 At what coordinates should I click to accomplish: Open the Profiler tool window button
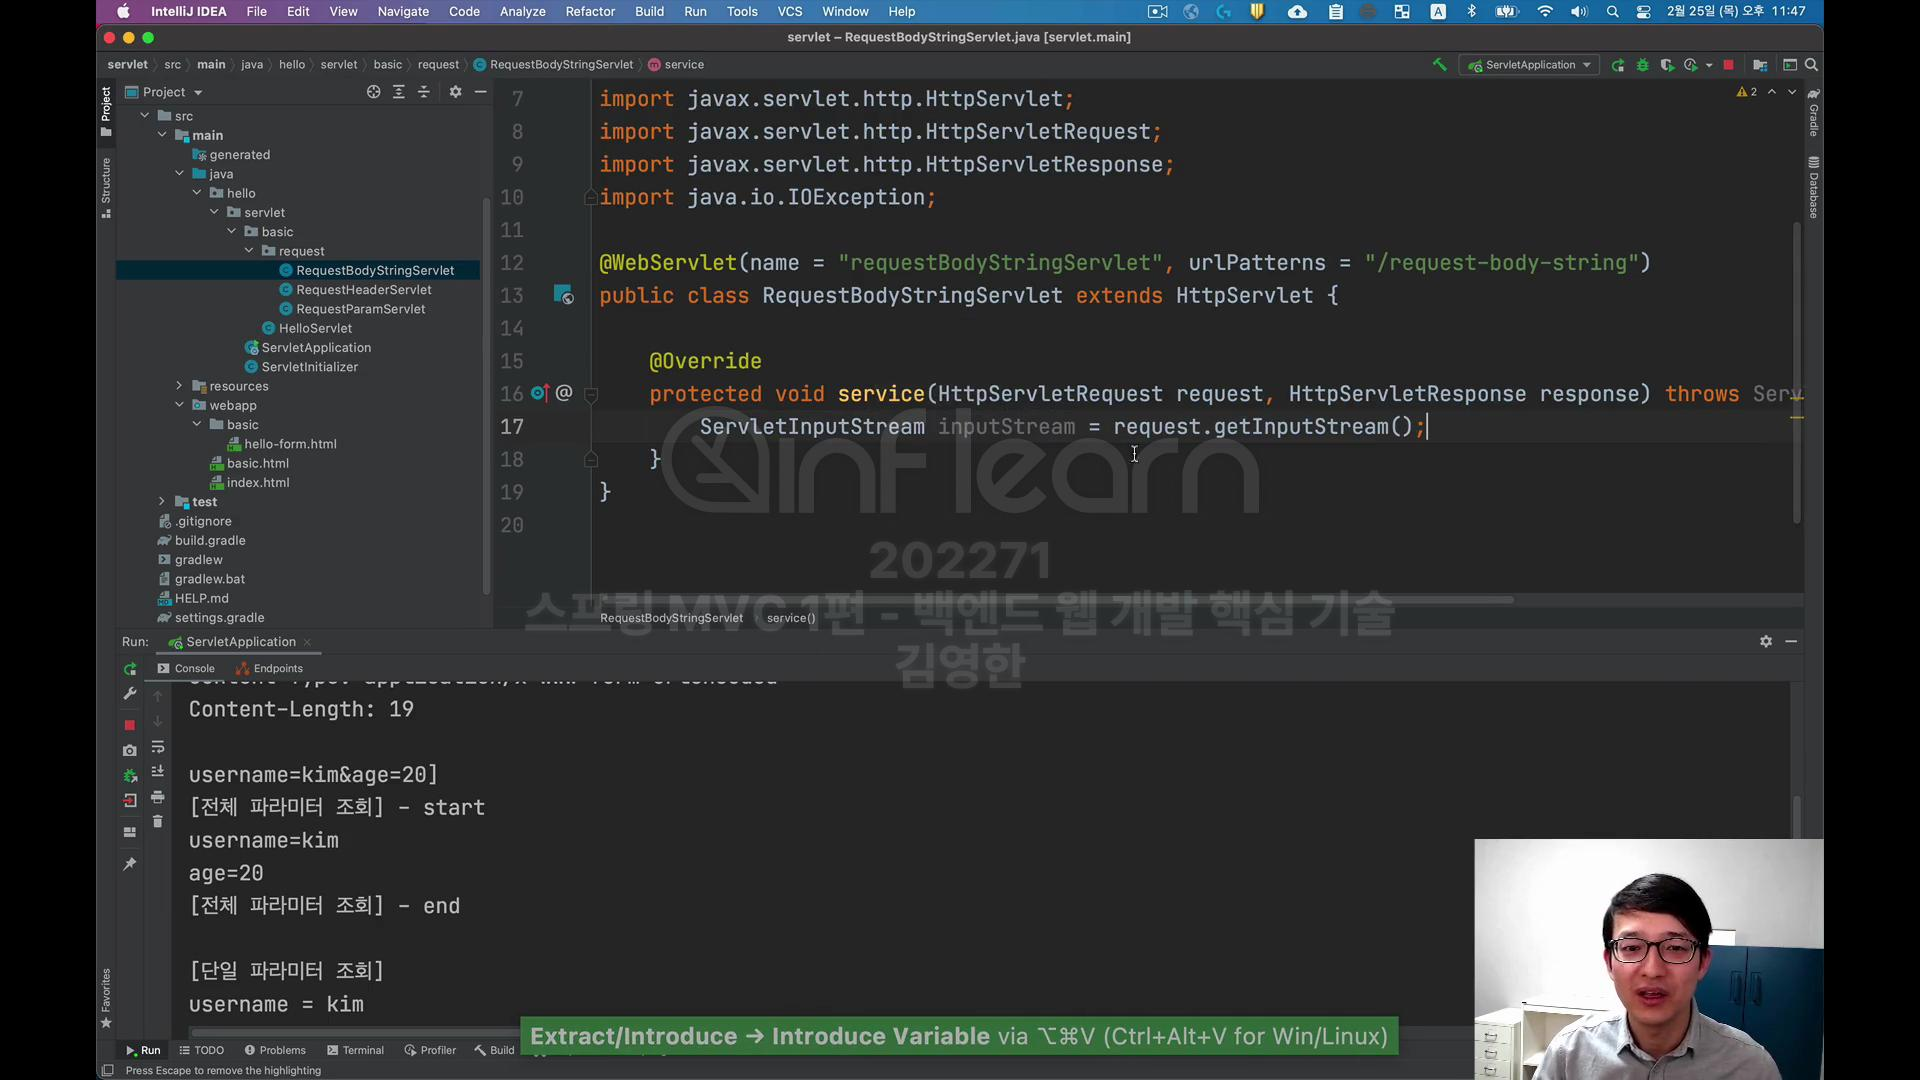pos(430,1050)
